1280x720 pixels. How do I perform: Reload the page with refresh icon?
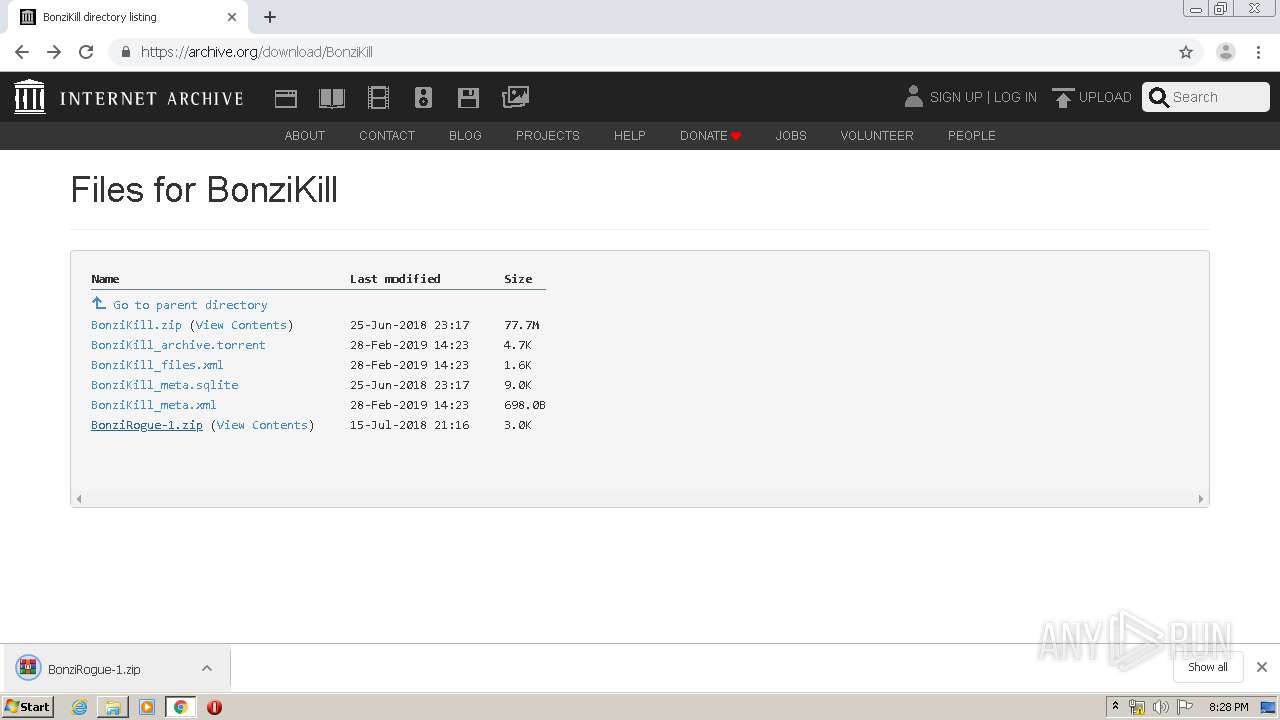pyautogui.click(x=86, y=52)
